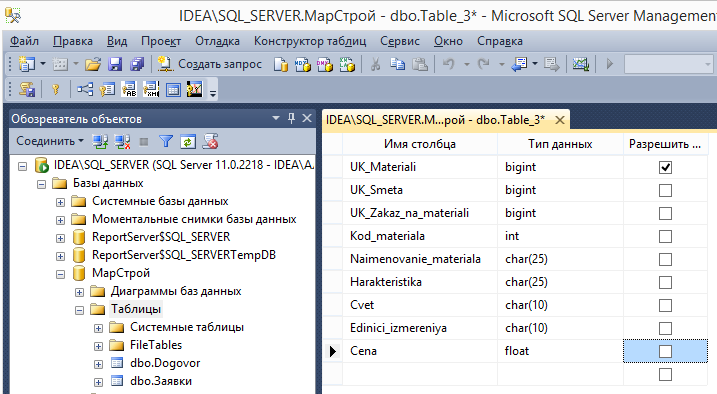Open the Файл menu

pyautogui.click(x=24, y=41)
